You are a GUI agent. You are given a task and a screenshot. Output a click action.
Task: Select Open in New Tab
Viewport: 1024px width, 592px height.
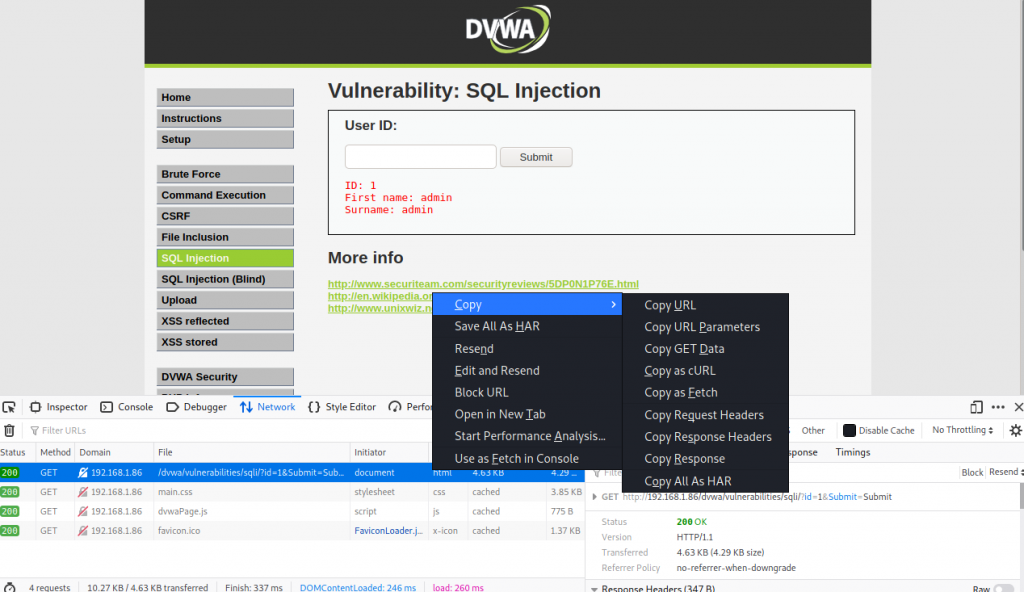pyautogui.click(x=527, y=414)
